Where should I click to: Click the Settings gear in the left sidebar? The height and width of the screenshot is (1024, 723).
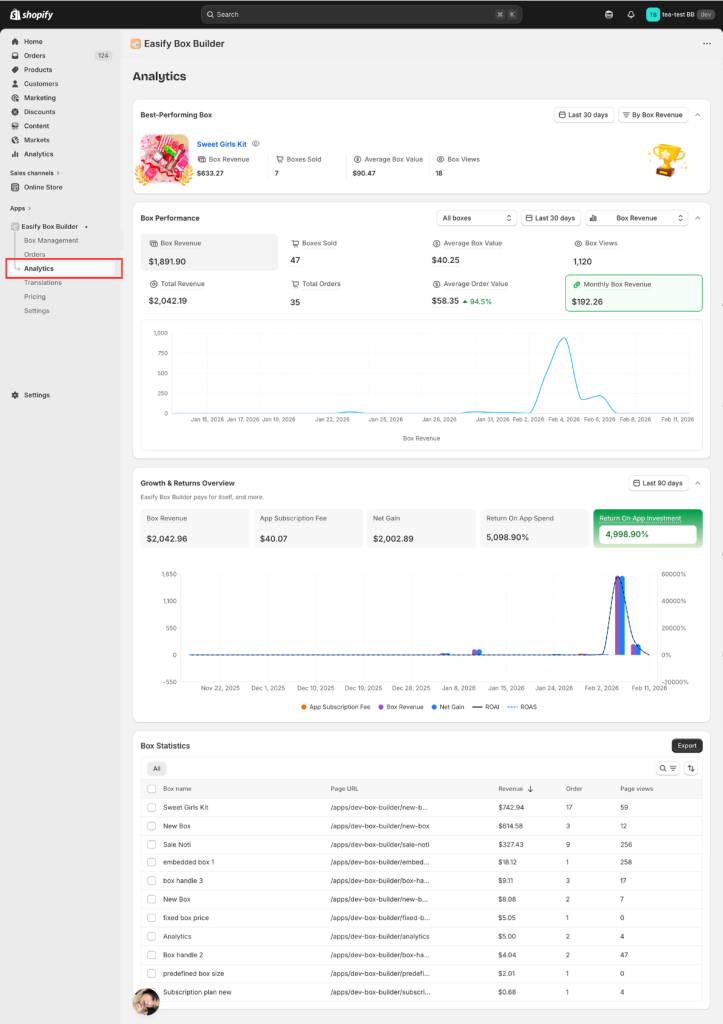tap(36, 395)
